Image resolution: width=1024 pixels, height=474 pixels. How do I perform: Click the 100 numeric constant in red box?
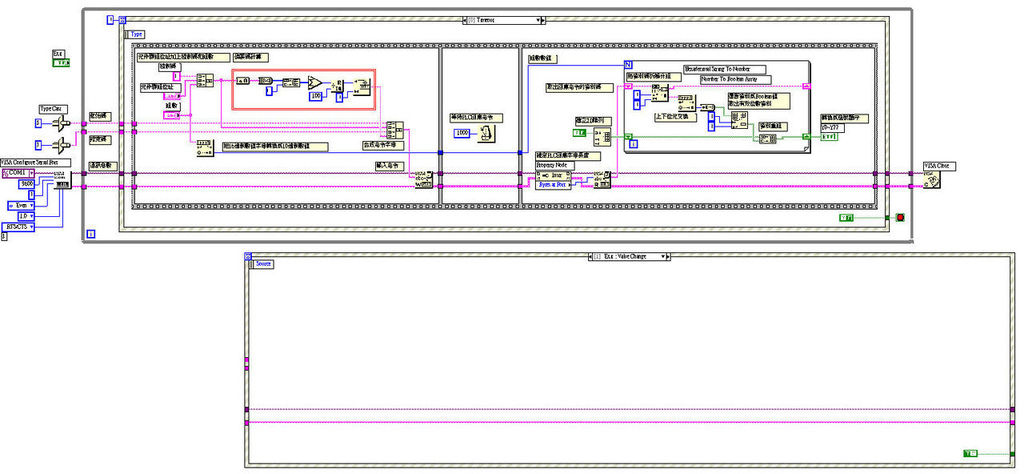[x=316, y=96]
